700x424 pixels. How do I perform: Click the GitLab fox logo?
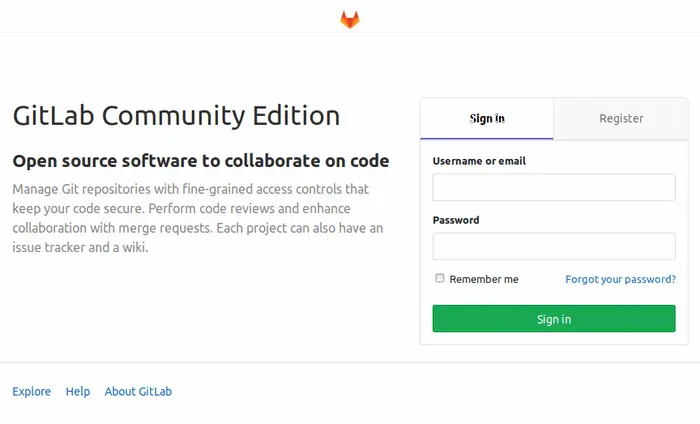click(x=349, y=19)
